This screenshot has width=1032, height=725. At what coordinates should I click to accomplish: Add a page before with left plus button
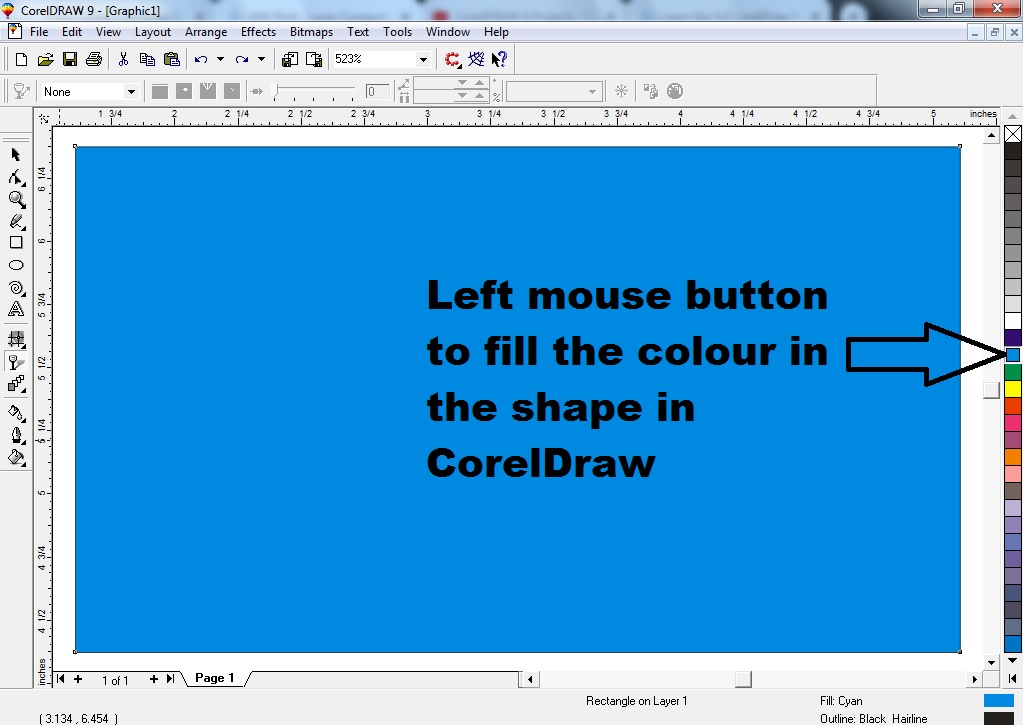tap(78, 678)
